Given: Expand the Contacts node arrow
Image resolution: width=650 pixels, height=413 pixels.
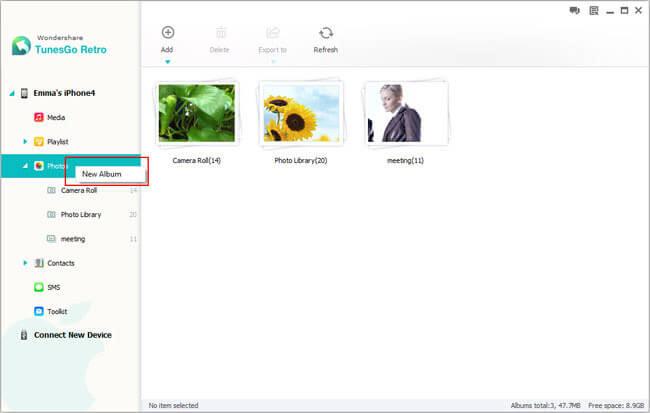Looking at the screenshot, I should (25, 263).
